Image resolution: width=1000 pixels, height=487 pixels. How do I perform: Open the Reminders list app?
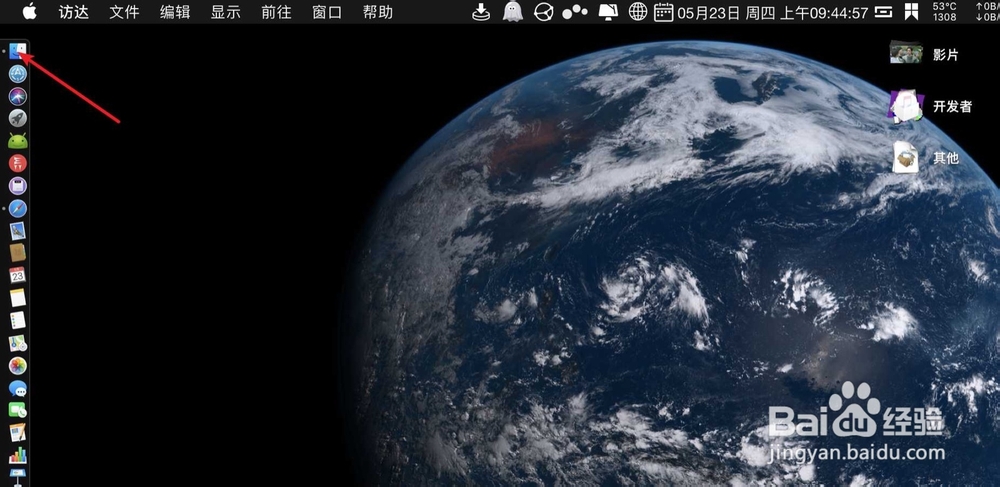(x=18, y=320)
